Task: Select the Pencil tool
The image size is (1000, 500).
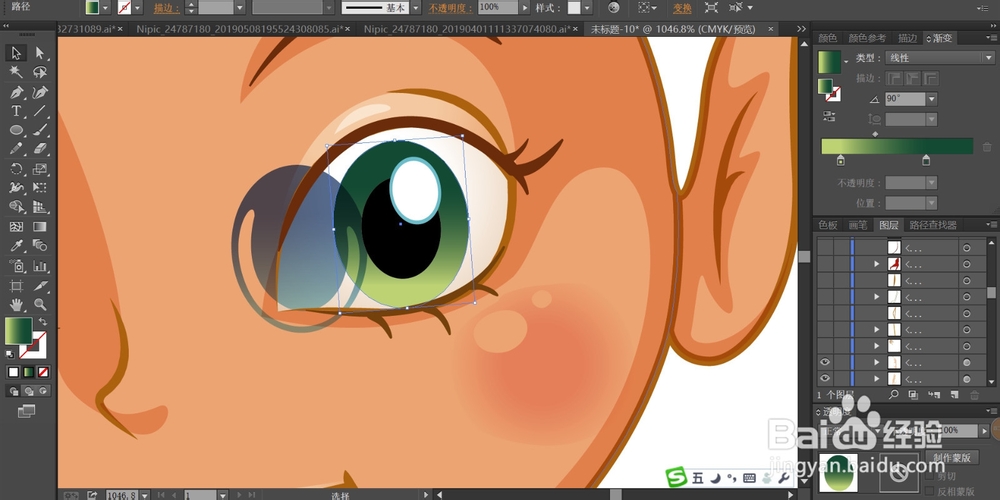Action: (16, 149)
